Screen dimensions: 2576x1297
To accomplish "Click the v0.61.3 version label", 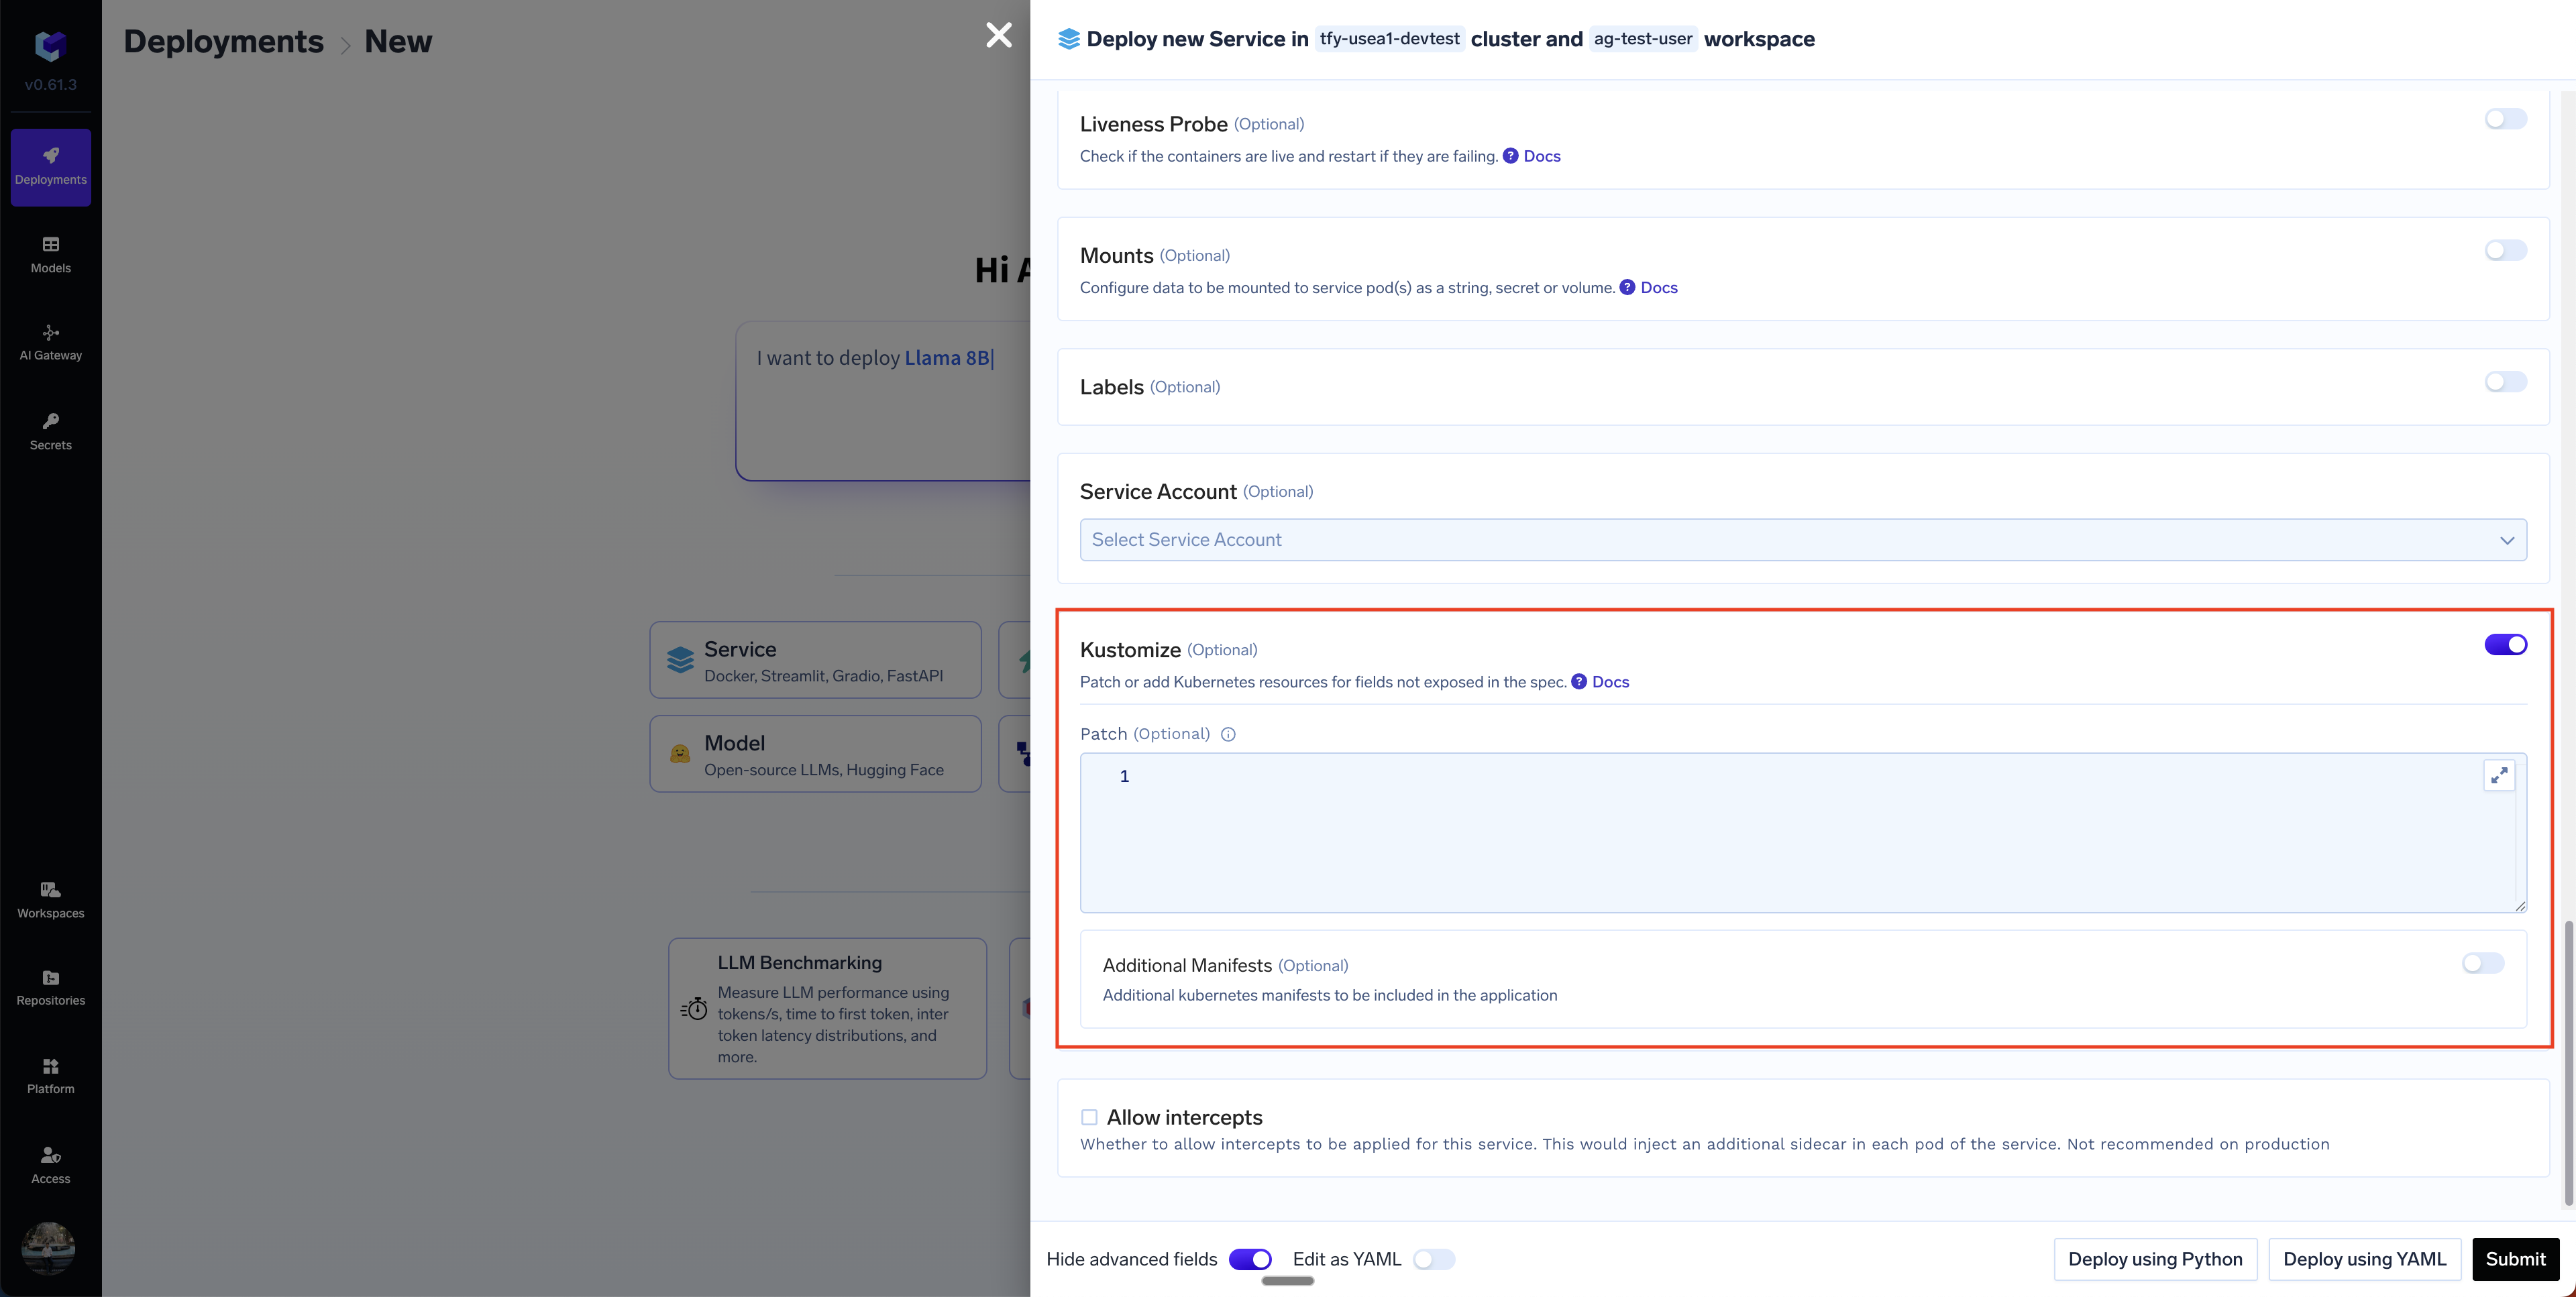I will coord(50,85).
